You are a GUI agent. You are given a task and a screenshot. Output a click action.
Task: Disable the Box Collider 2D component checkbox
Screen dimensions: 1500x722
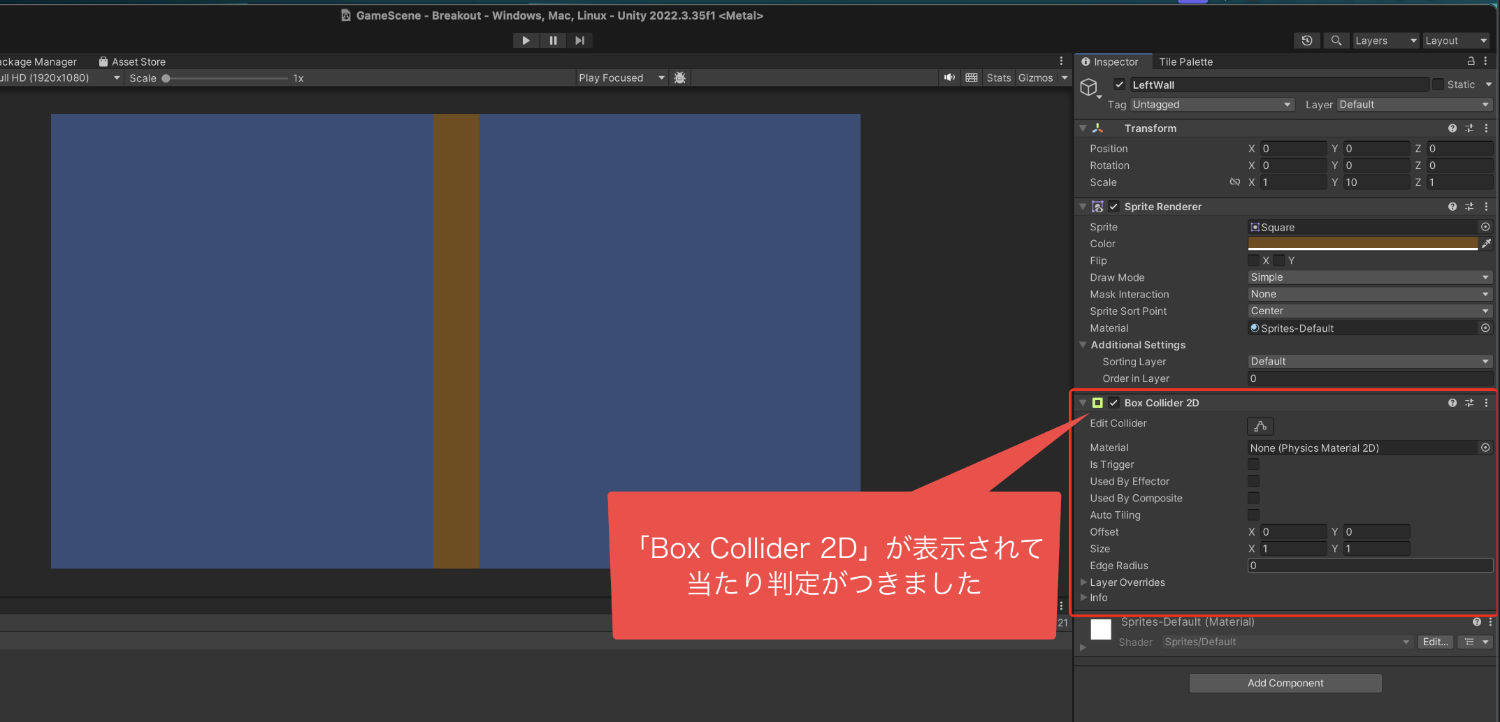coord(1114,403)
